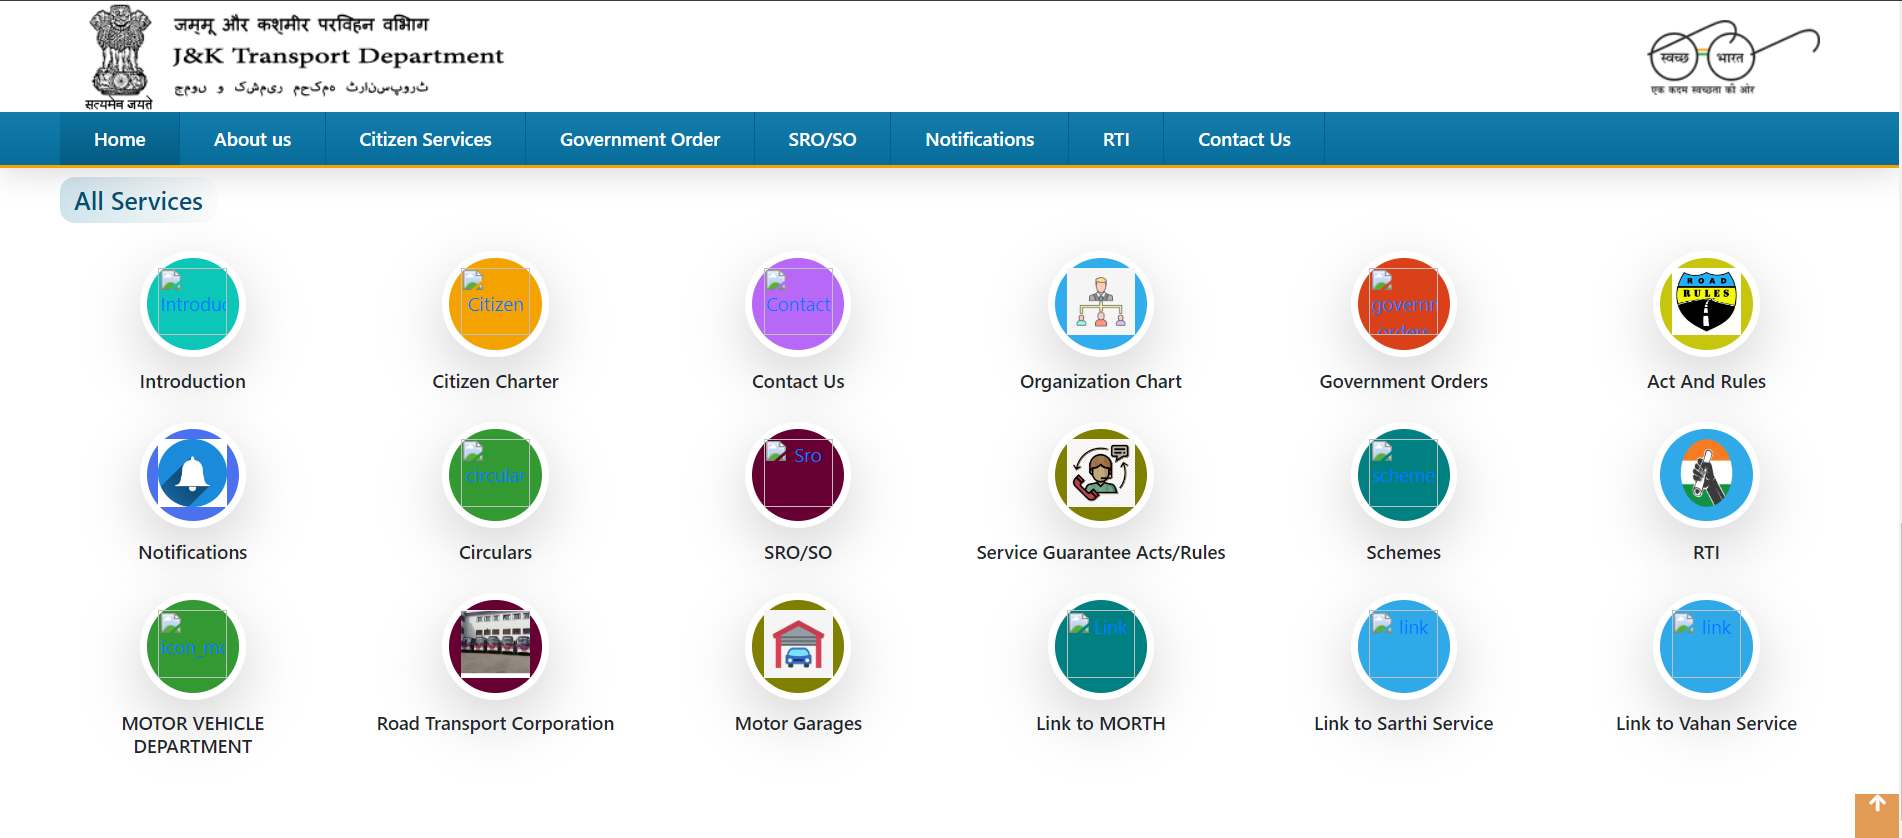The width and height of the screenshot is (1902, 838).
Task: Open the teal Schemes icon
Action: [1404, 475]
